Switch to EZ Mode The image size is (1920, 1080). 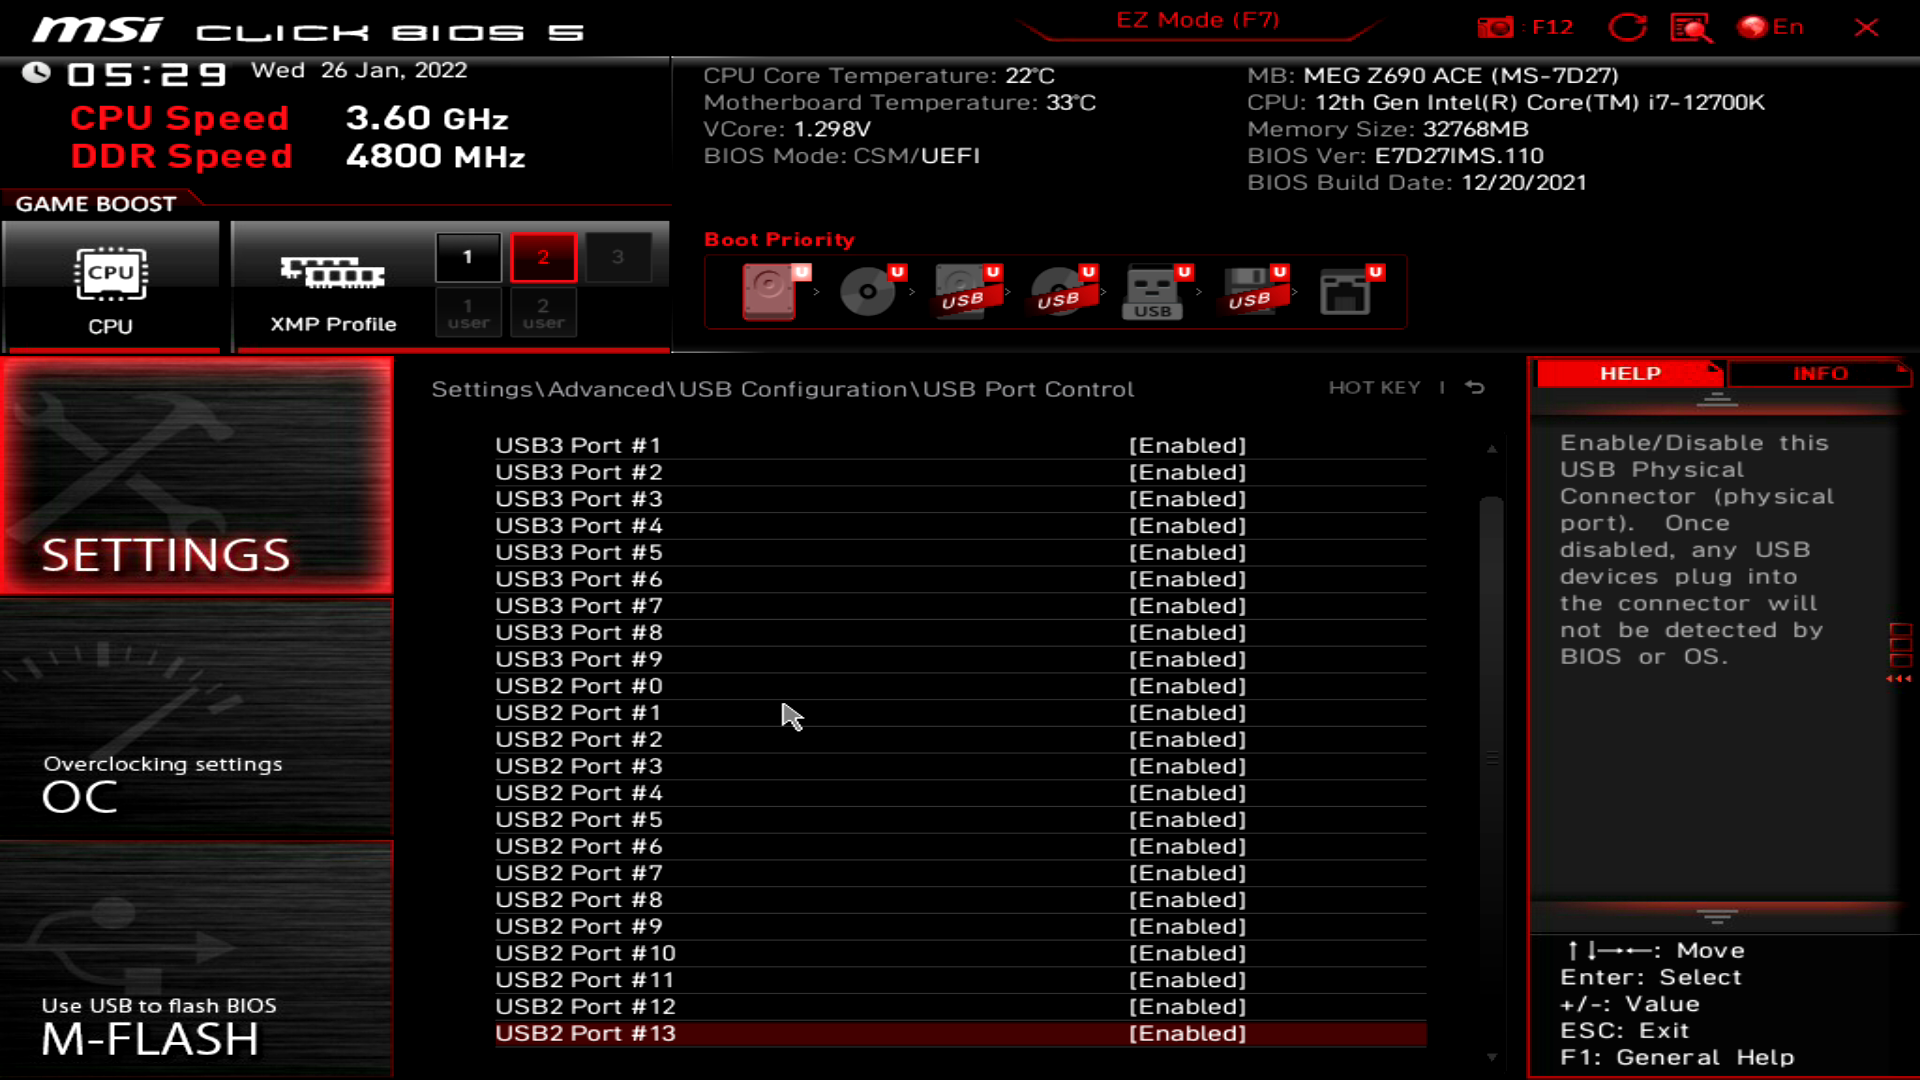point(1196,19)
